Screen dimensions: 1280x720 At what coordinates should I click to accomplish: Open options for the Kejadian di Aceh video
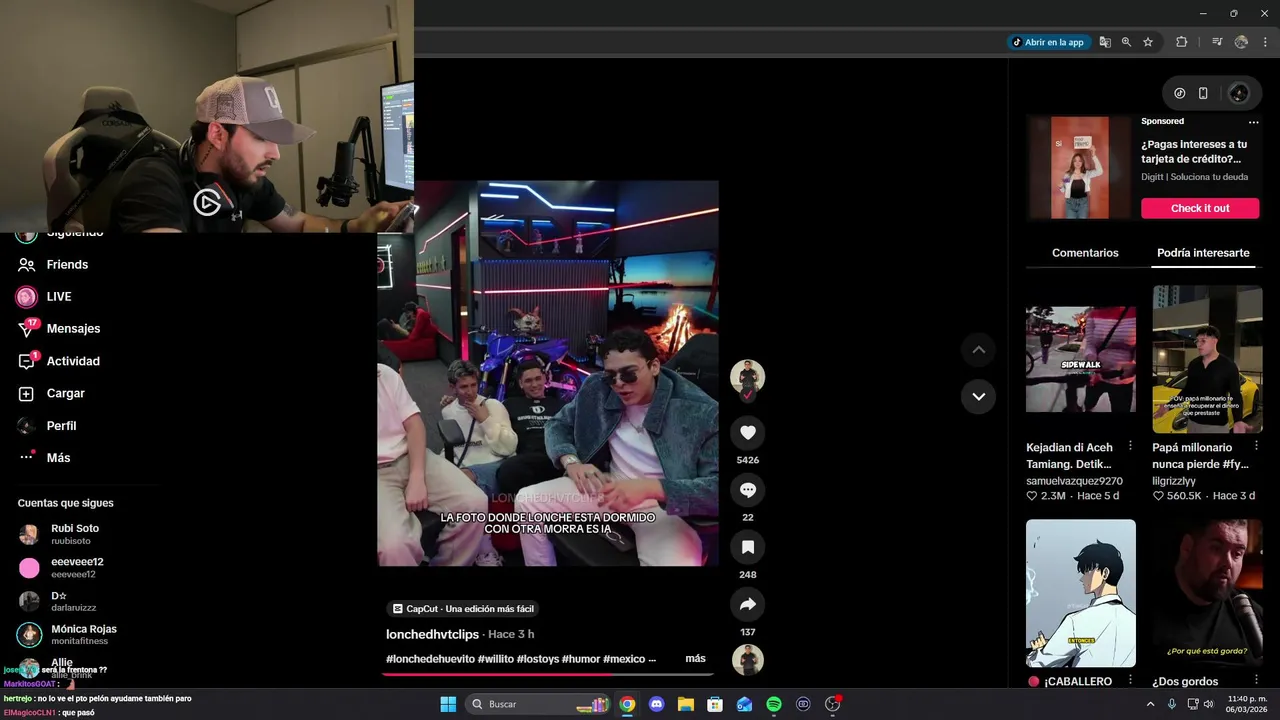click(1131, 446)
